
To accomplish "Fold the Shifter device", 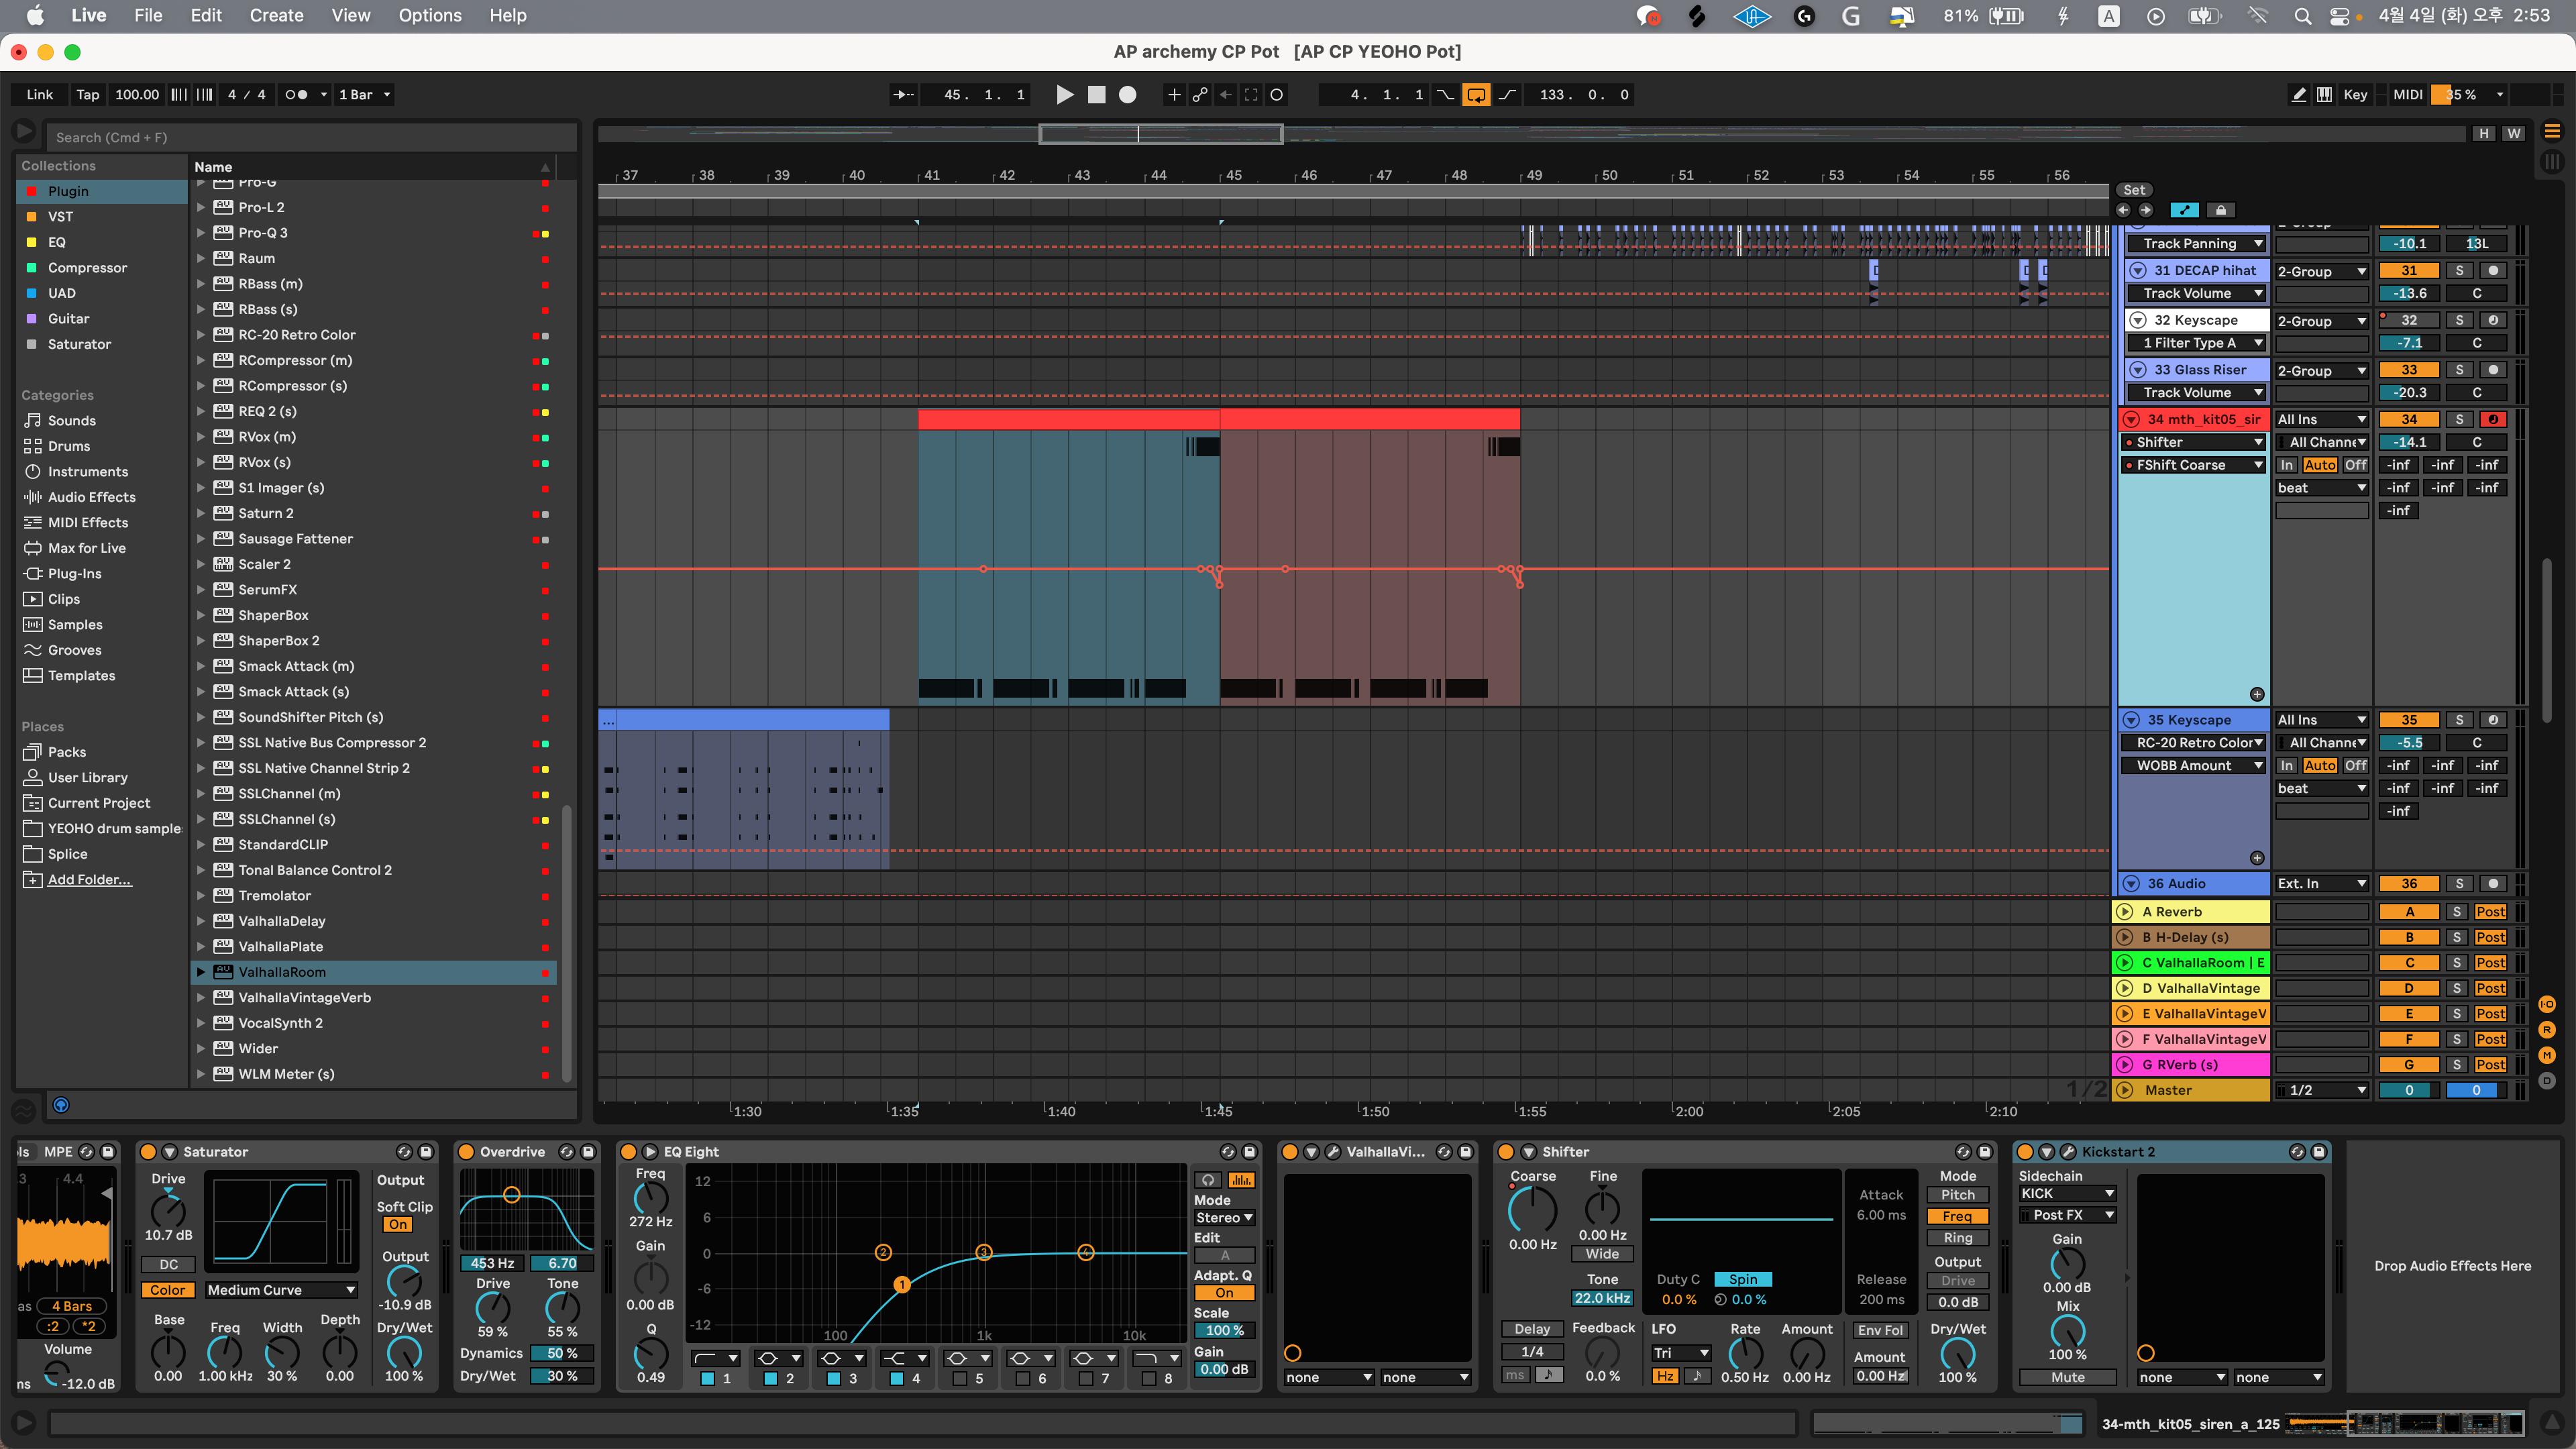I will (x=1528, y=1152).
